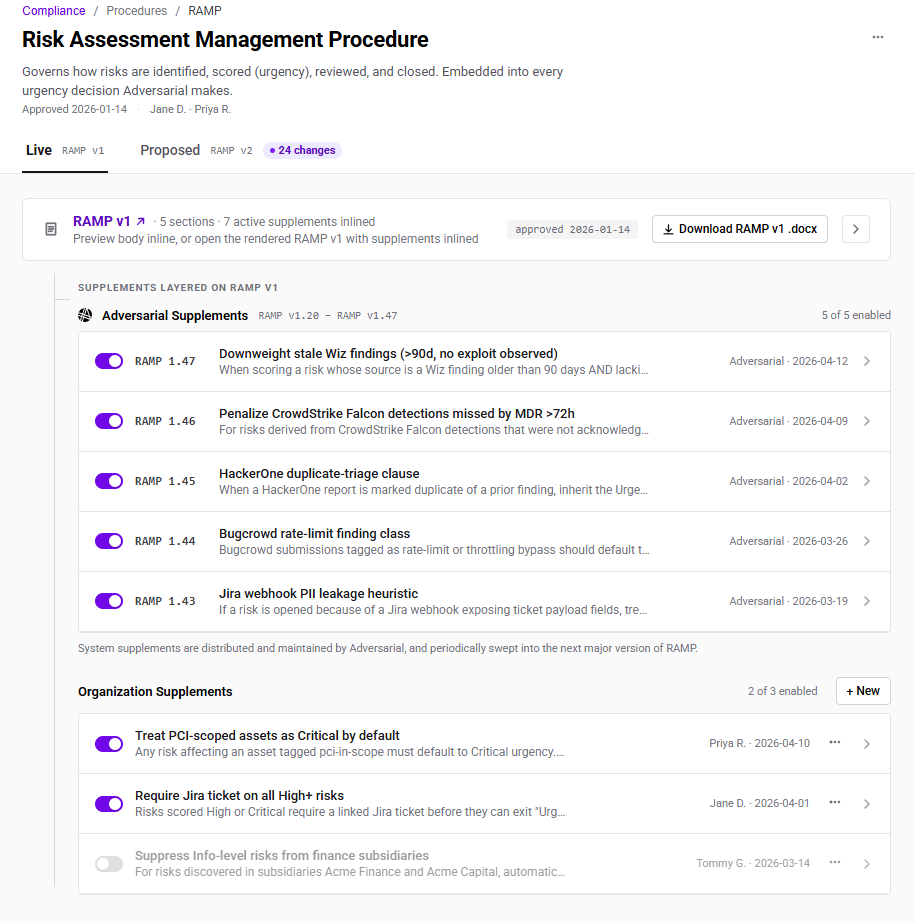Expand the Penalize CrowdStrike Falcon row chevron
This screenshot has height=923, width=915.
(867, 421)
